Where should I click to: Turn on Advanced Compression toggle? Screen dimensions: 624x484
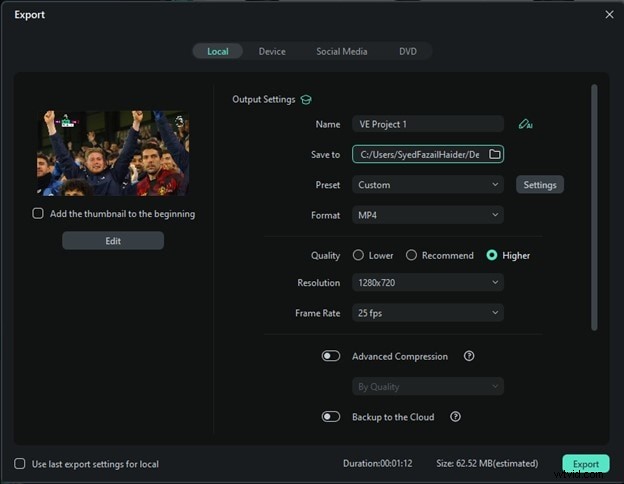click(331, 356)
